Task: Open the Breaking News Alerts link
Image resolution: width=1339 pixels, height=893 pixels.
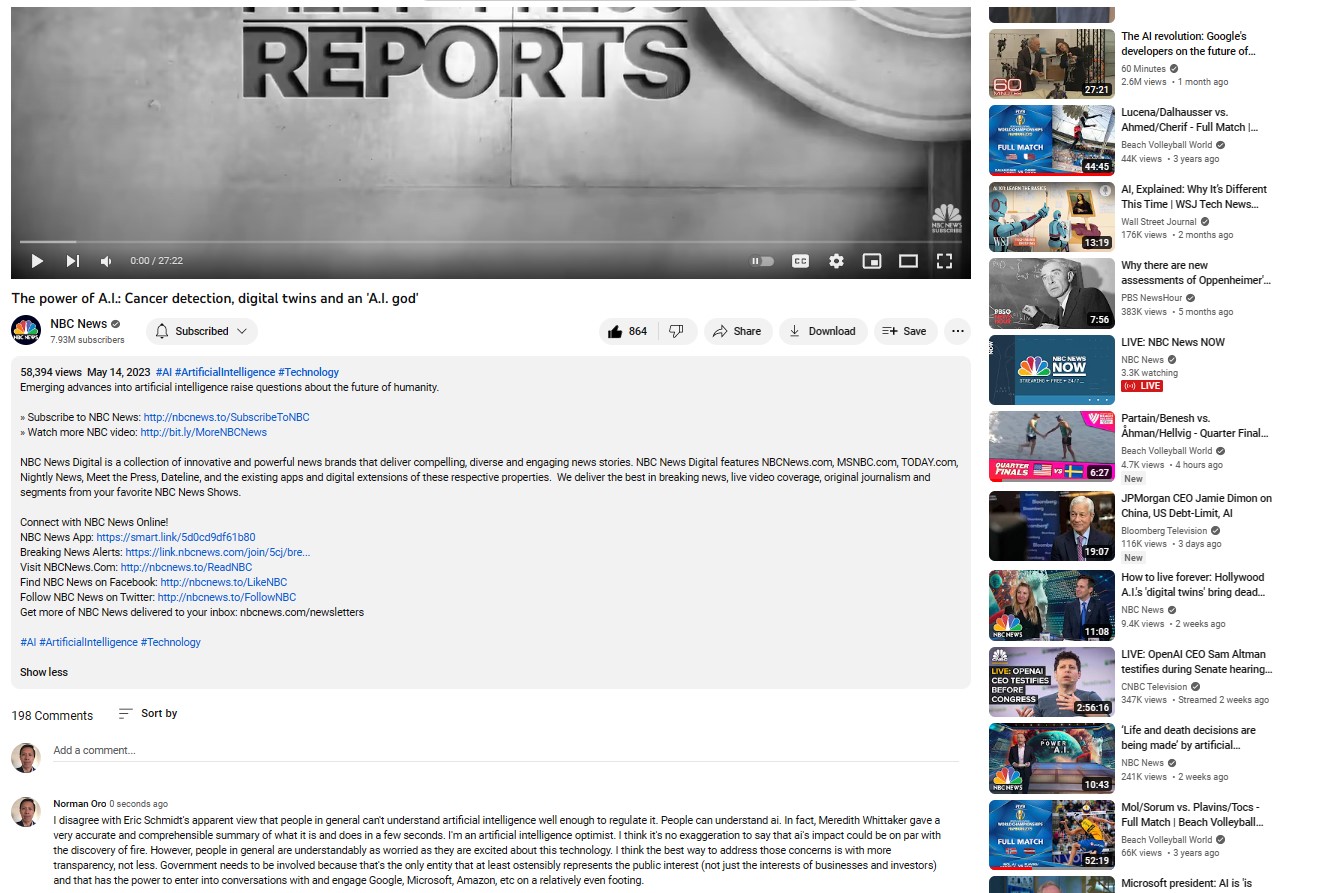Action: [x=218, y=552]
